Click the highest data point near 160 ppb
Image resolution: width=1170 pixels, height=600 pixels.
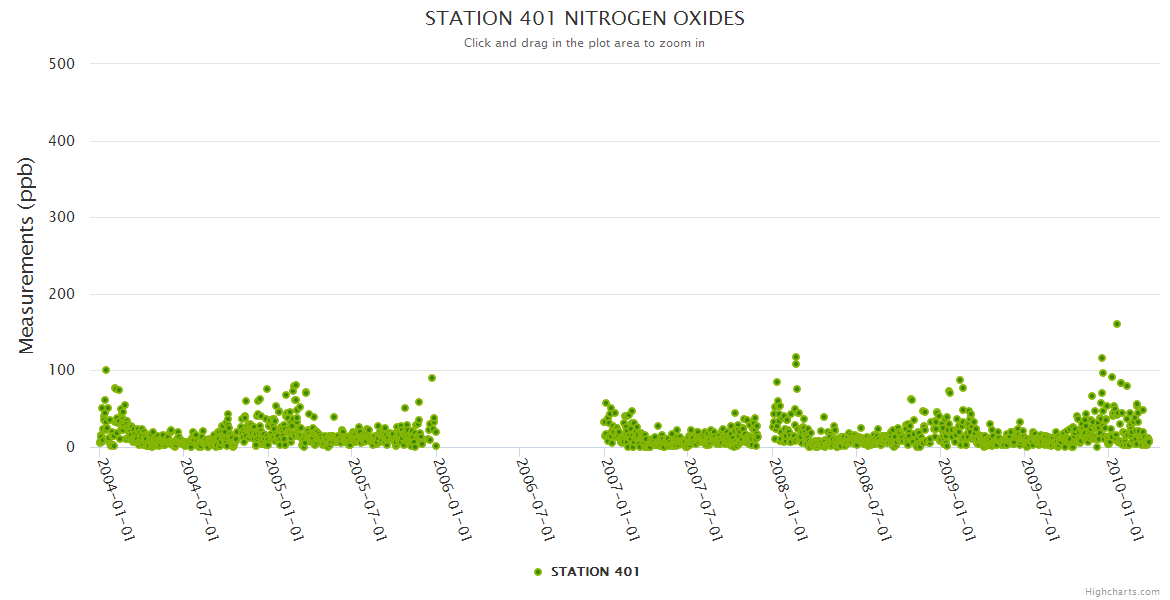[1117, 324]
